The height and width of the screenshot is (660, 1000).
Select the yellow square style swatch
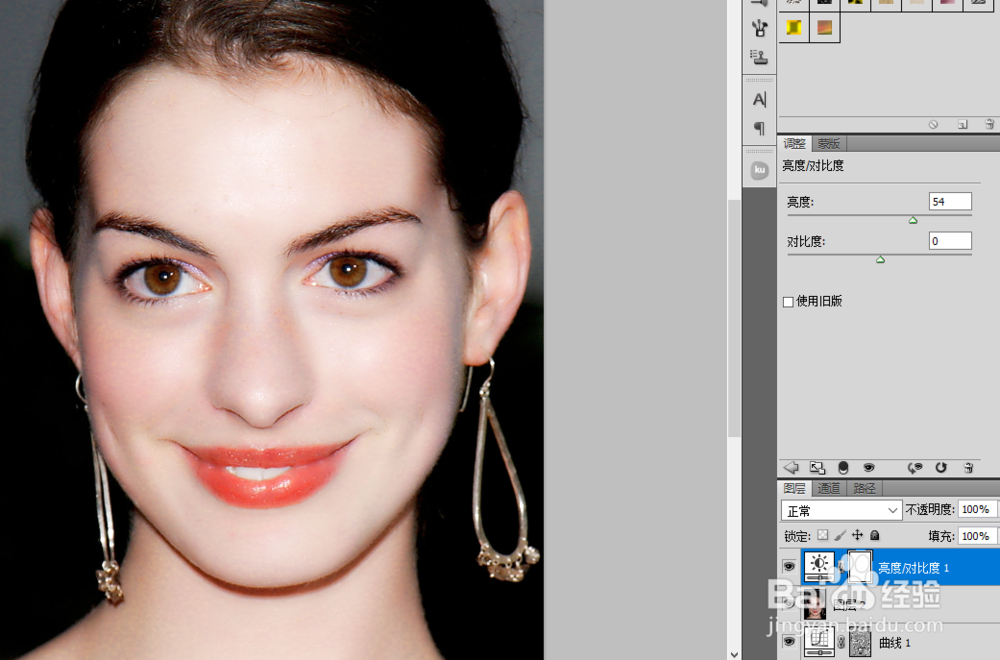coord(794,28)
